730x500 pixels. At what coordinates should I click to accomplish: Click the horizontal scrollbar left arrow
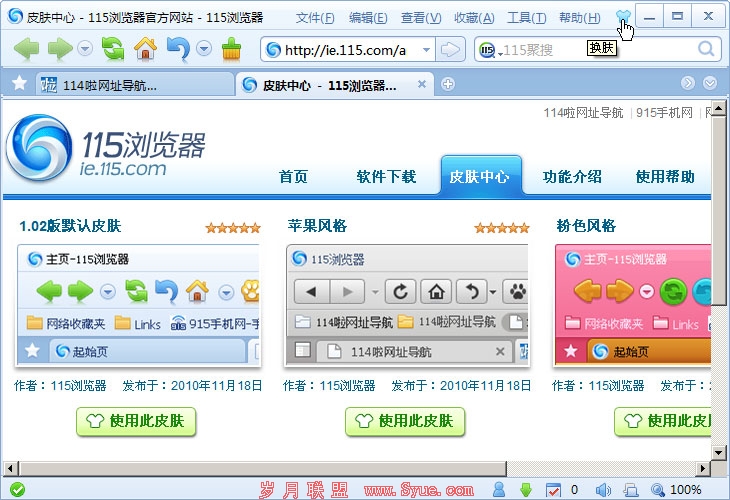[x=10, y=468]
